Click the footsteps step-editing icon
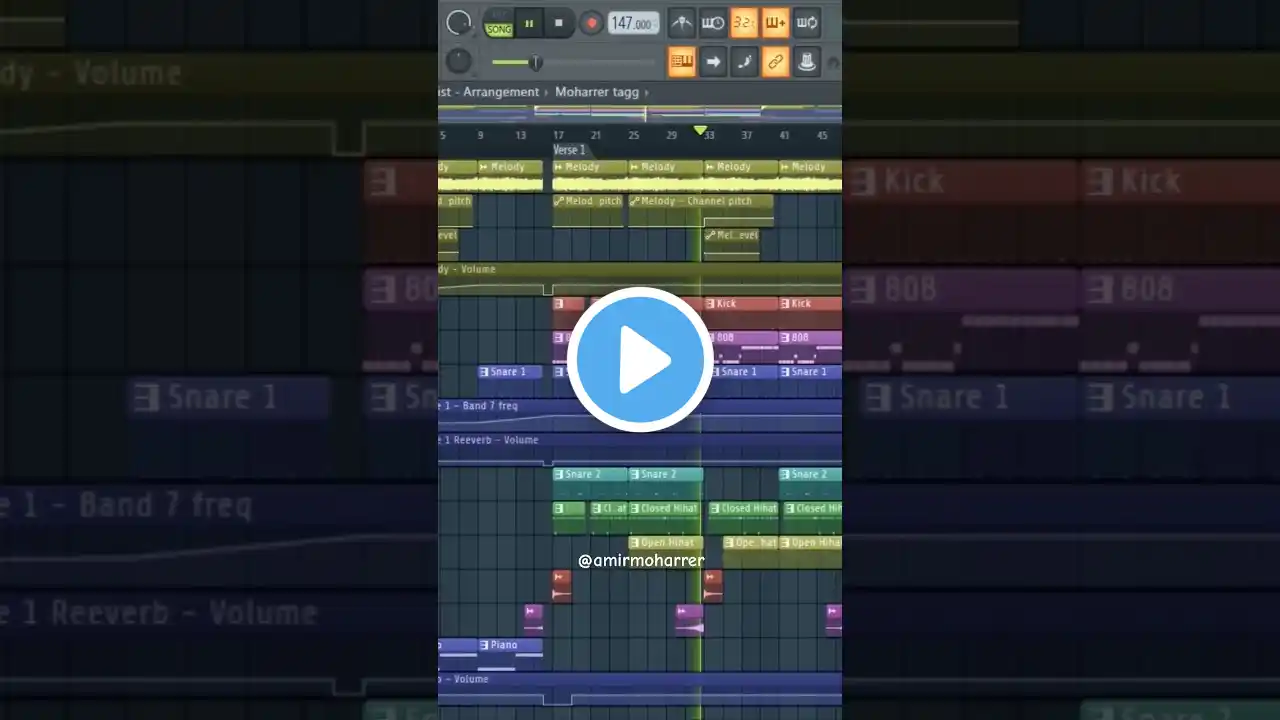 tap(744, 62)
